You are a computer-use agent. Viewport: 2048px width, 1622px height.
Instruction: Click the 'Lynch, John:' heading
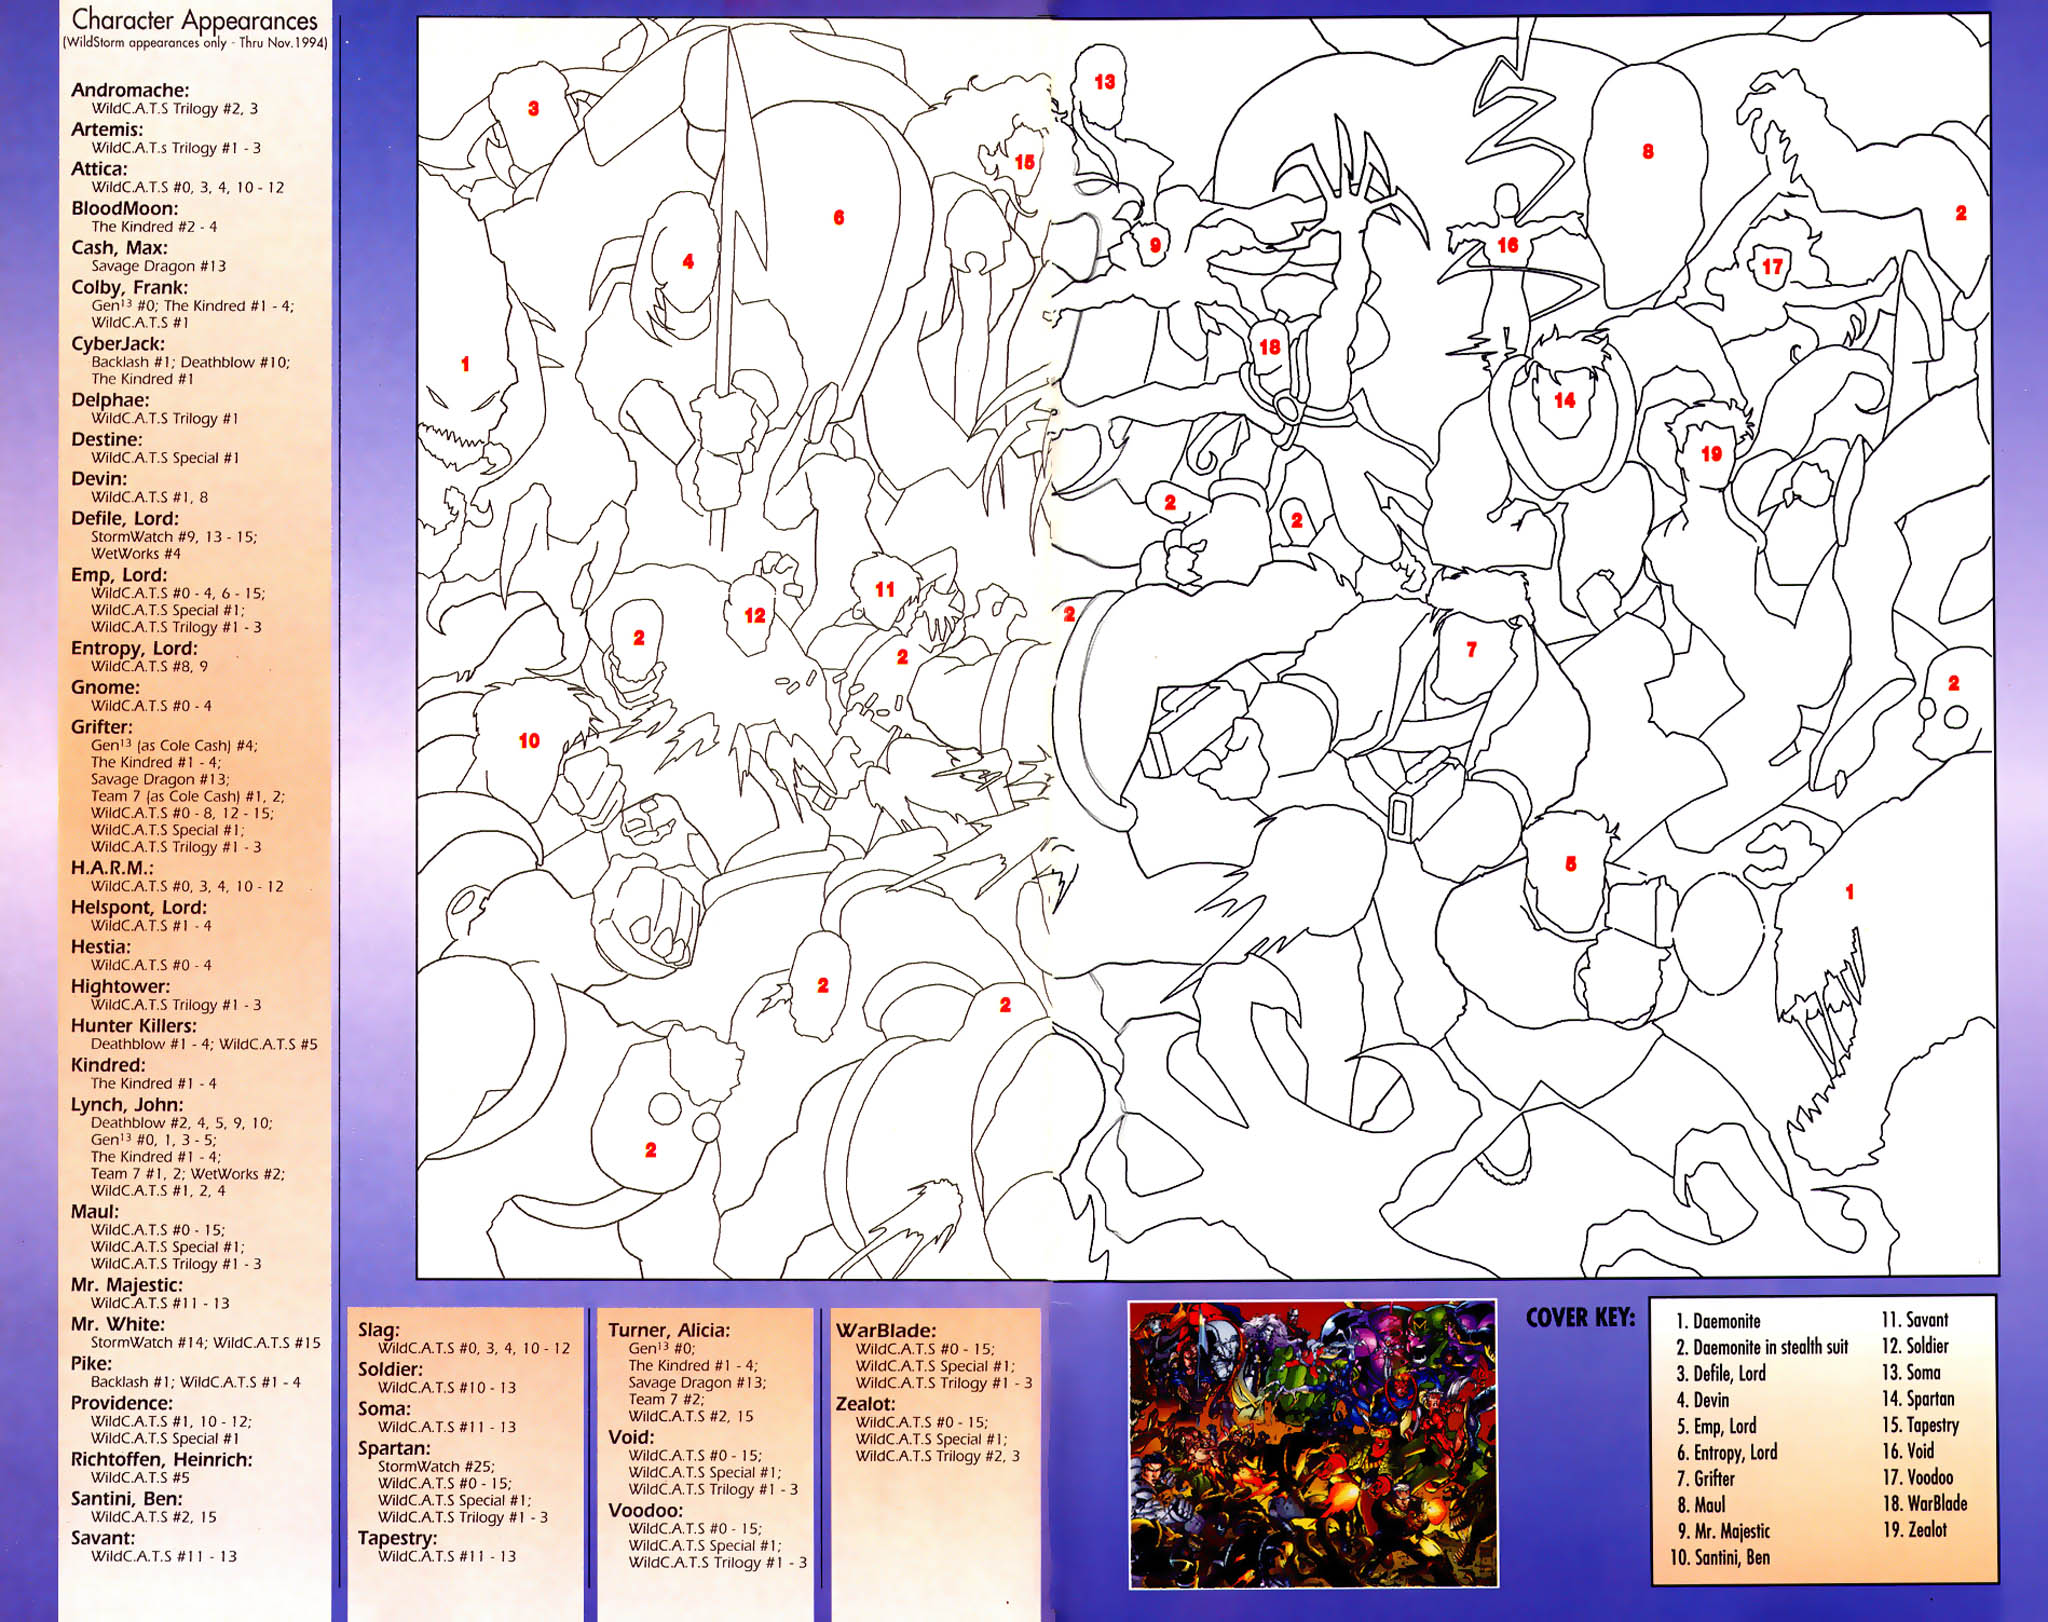pyautogui.click(x=127, y=1104)
